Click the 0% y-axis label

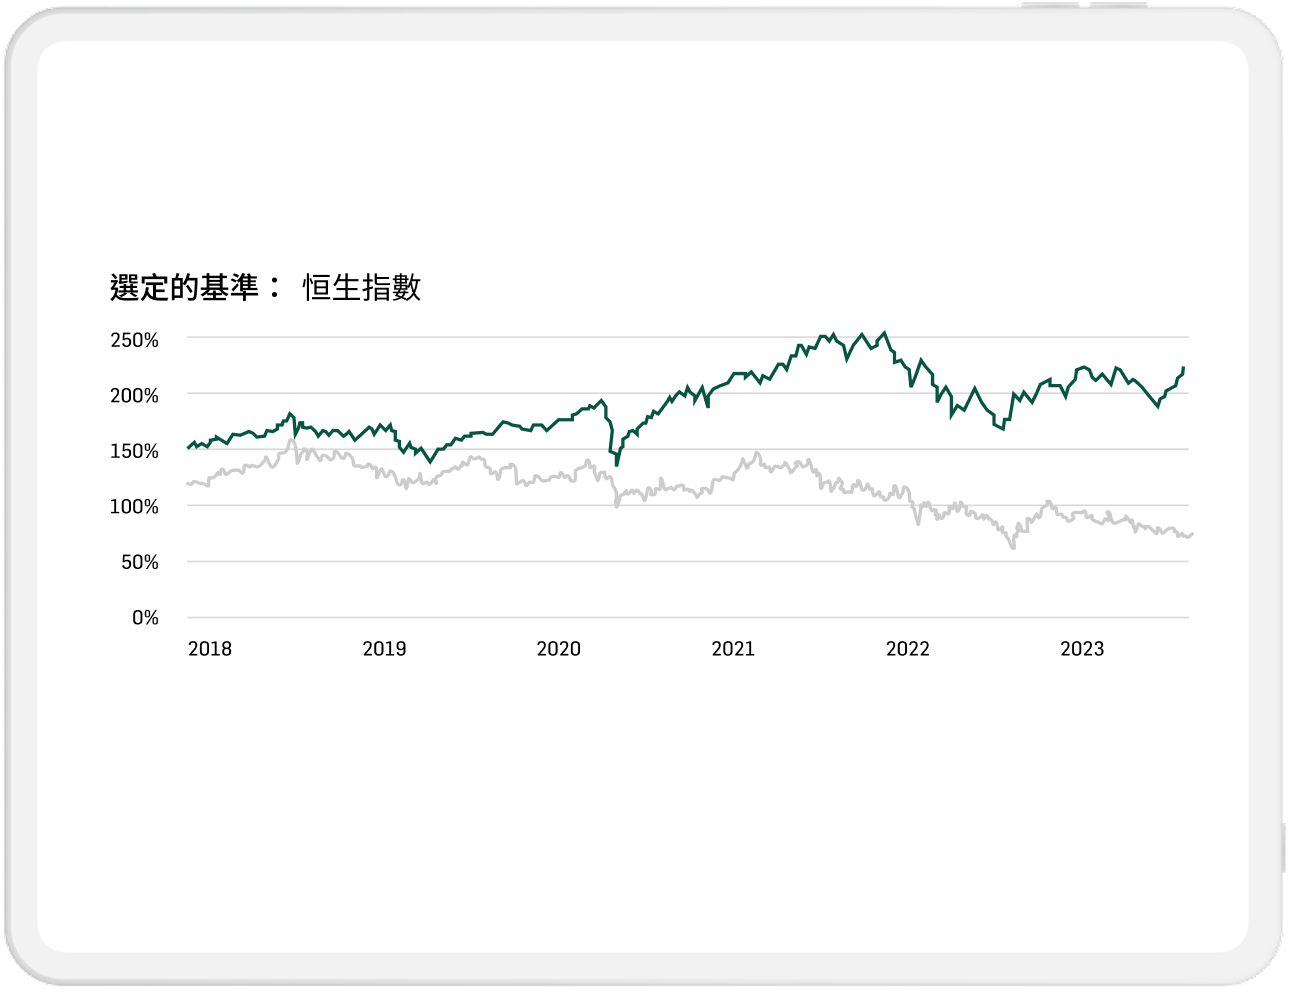(x=145, y=618)
